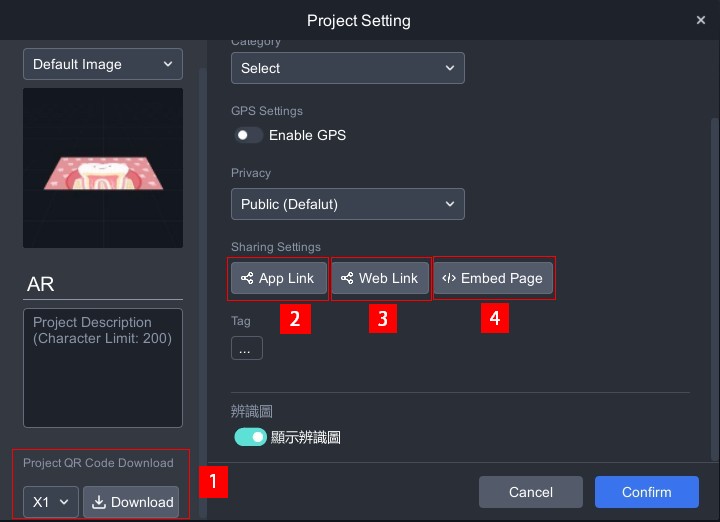Screen dimensions: 720x522
Task: Click the AR project name field
Action: pyautogui.click(x=103, y=284)
